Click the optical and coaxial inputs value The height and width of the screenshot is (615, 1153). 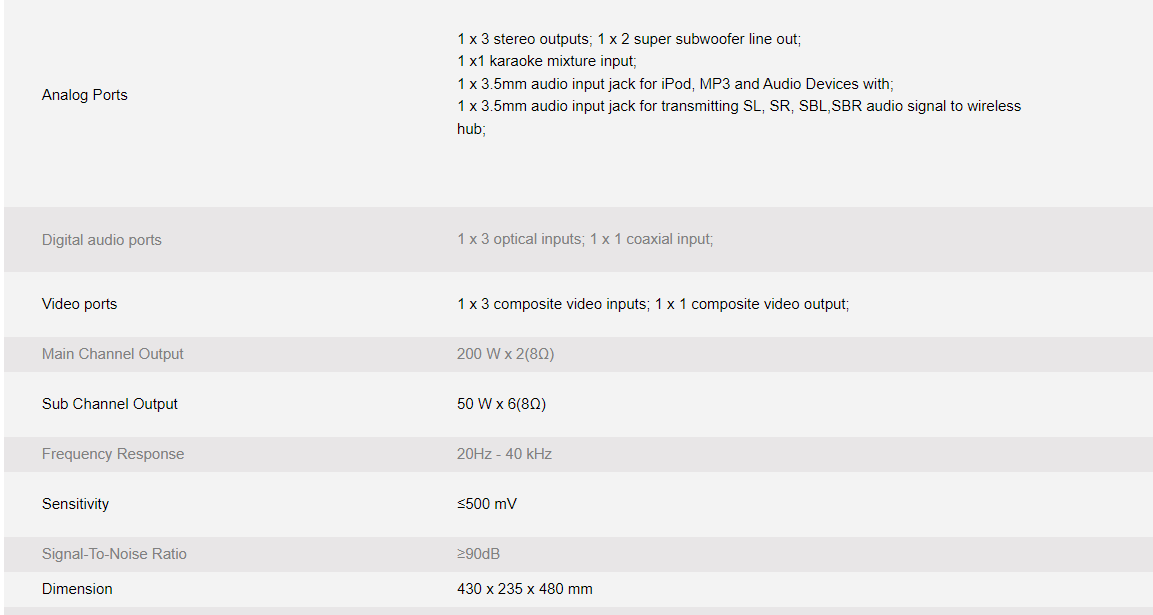[585, 239]
